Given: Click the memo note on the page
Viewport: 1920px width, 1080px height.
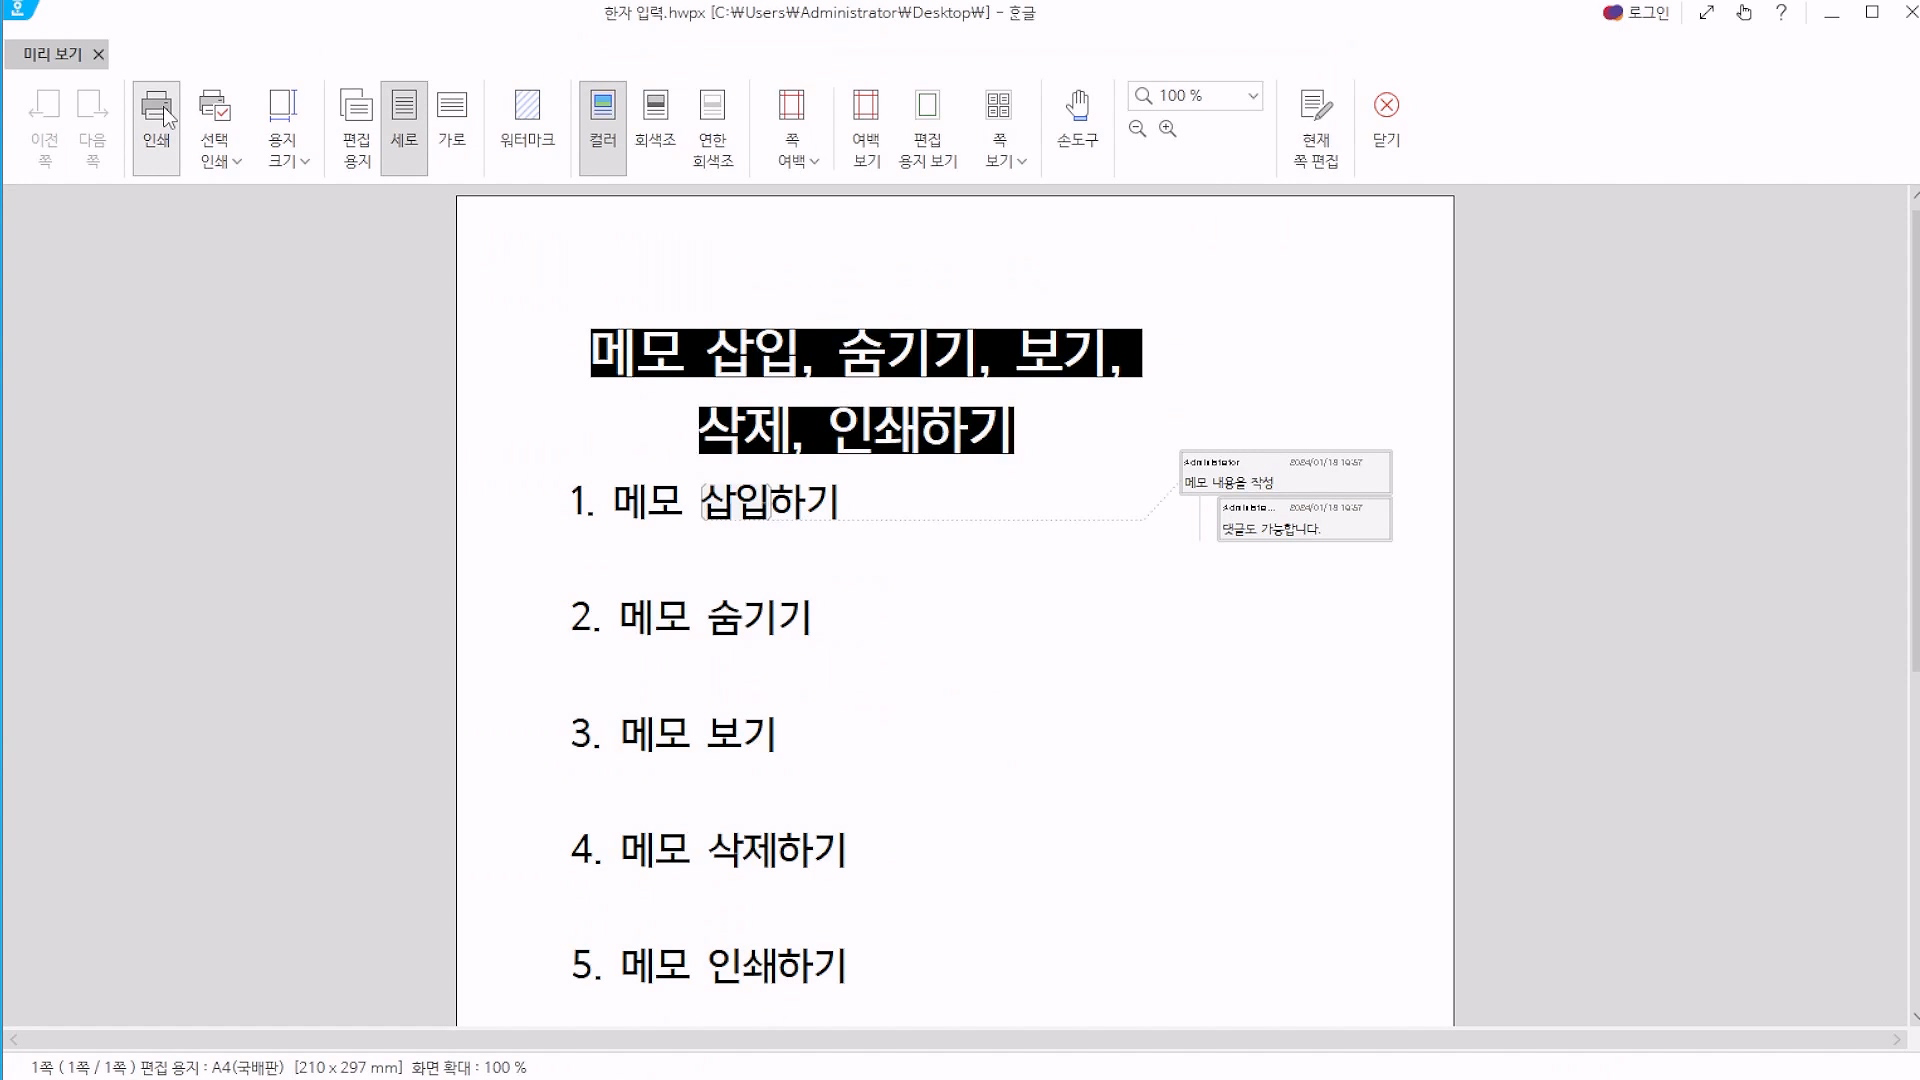Looking at the screenshot, I should point(1285,473).
